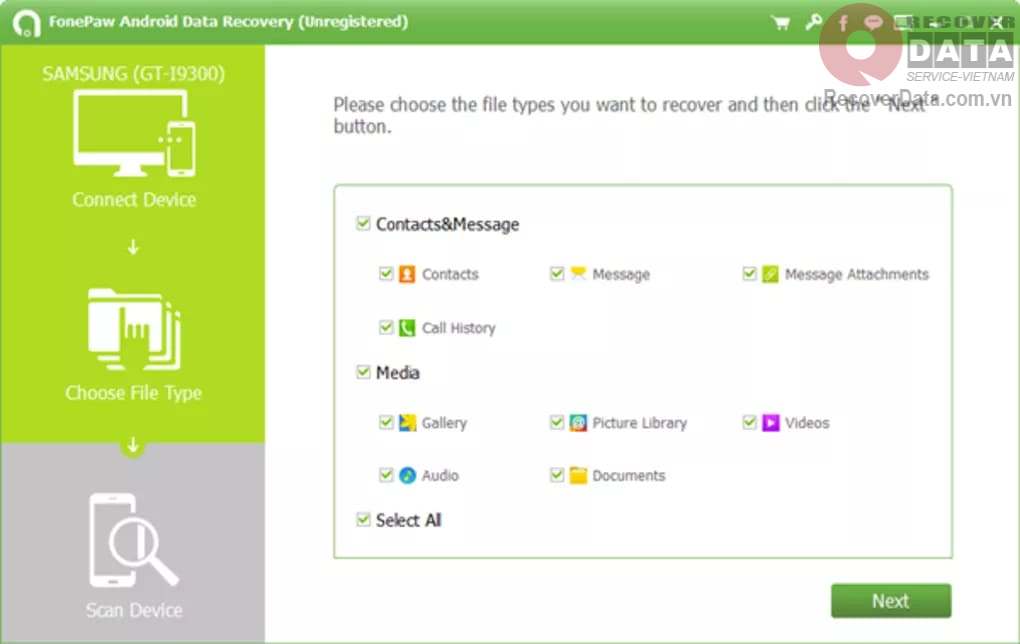Click the yellow Message envelope icon
This screenshot has height=644, width=1020.
pos(578,273)
